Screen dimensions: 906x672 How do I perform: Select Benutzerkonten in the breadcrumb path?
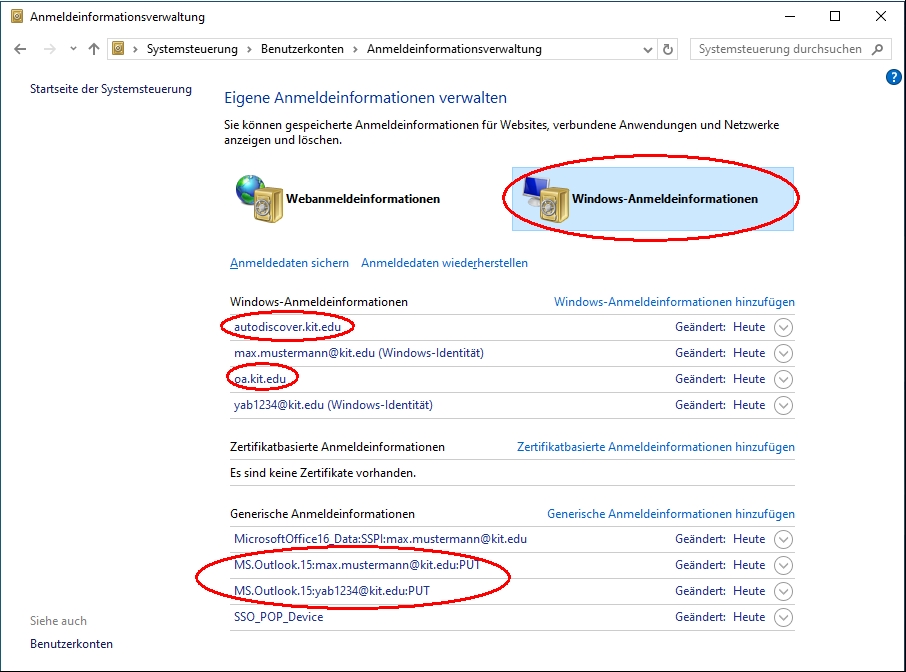pyautogui.click(x=302, y=49)
